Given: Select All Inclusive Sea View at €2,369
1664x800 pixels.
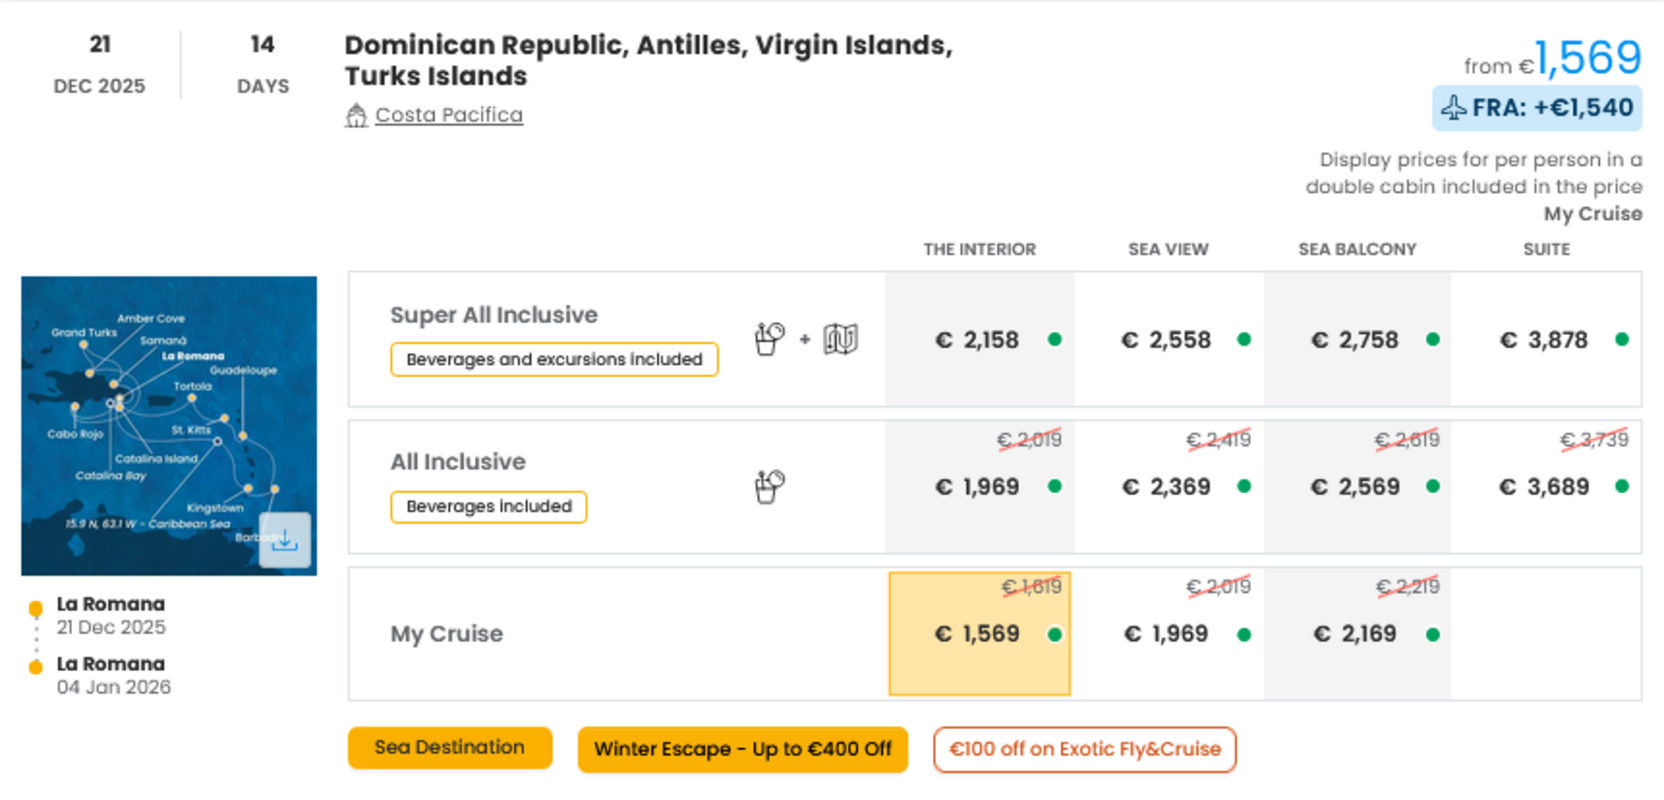Looking at the screenshot, I should pos(1169,487).
